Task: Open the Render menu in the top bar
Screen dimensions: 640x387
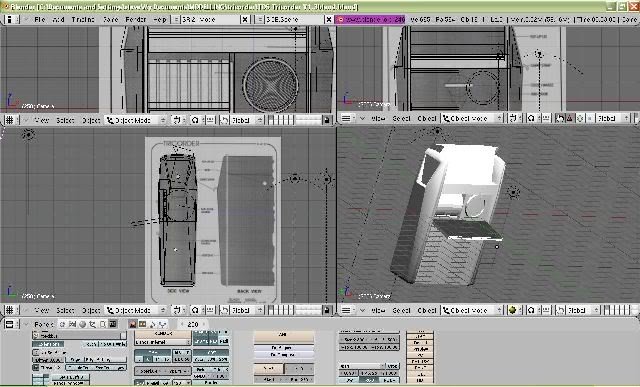Action: click(136, 19)
